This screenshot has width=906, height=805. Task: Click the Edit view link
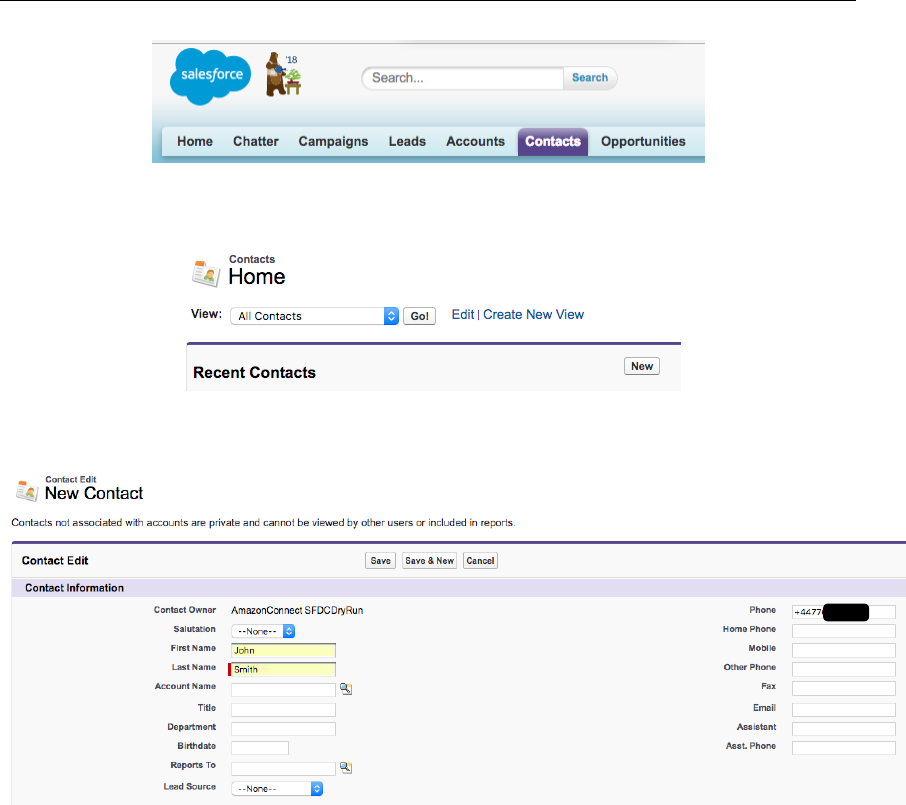(463, 314)
